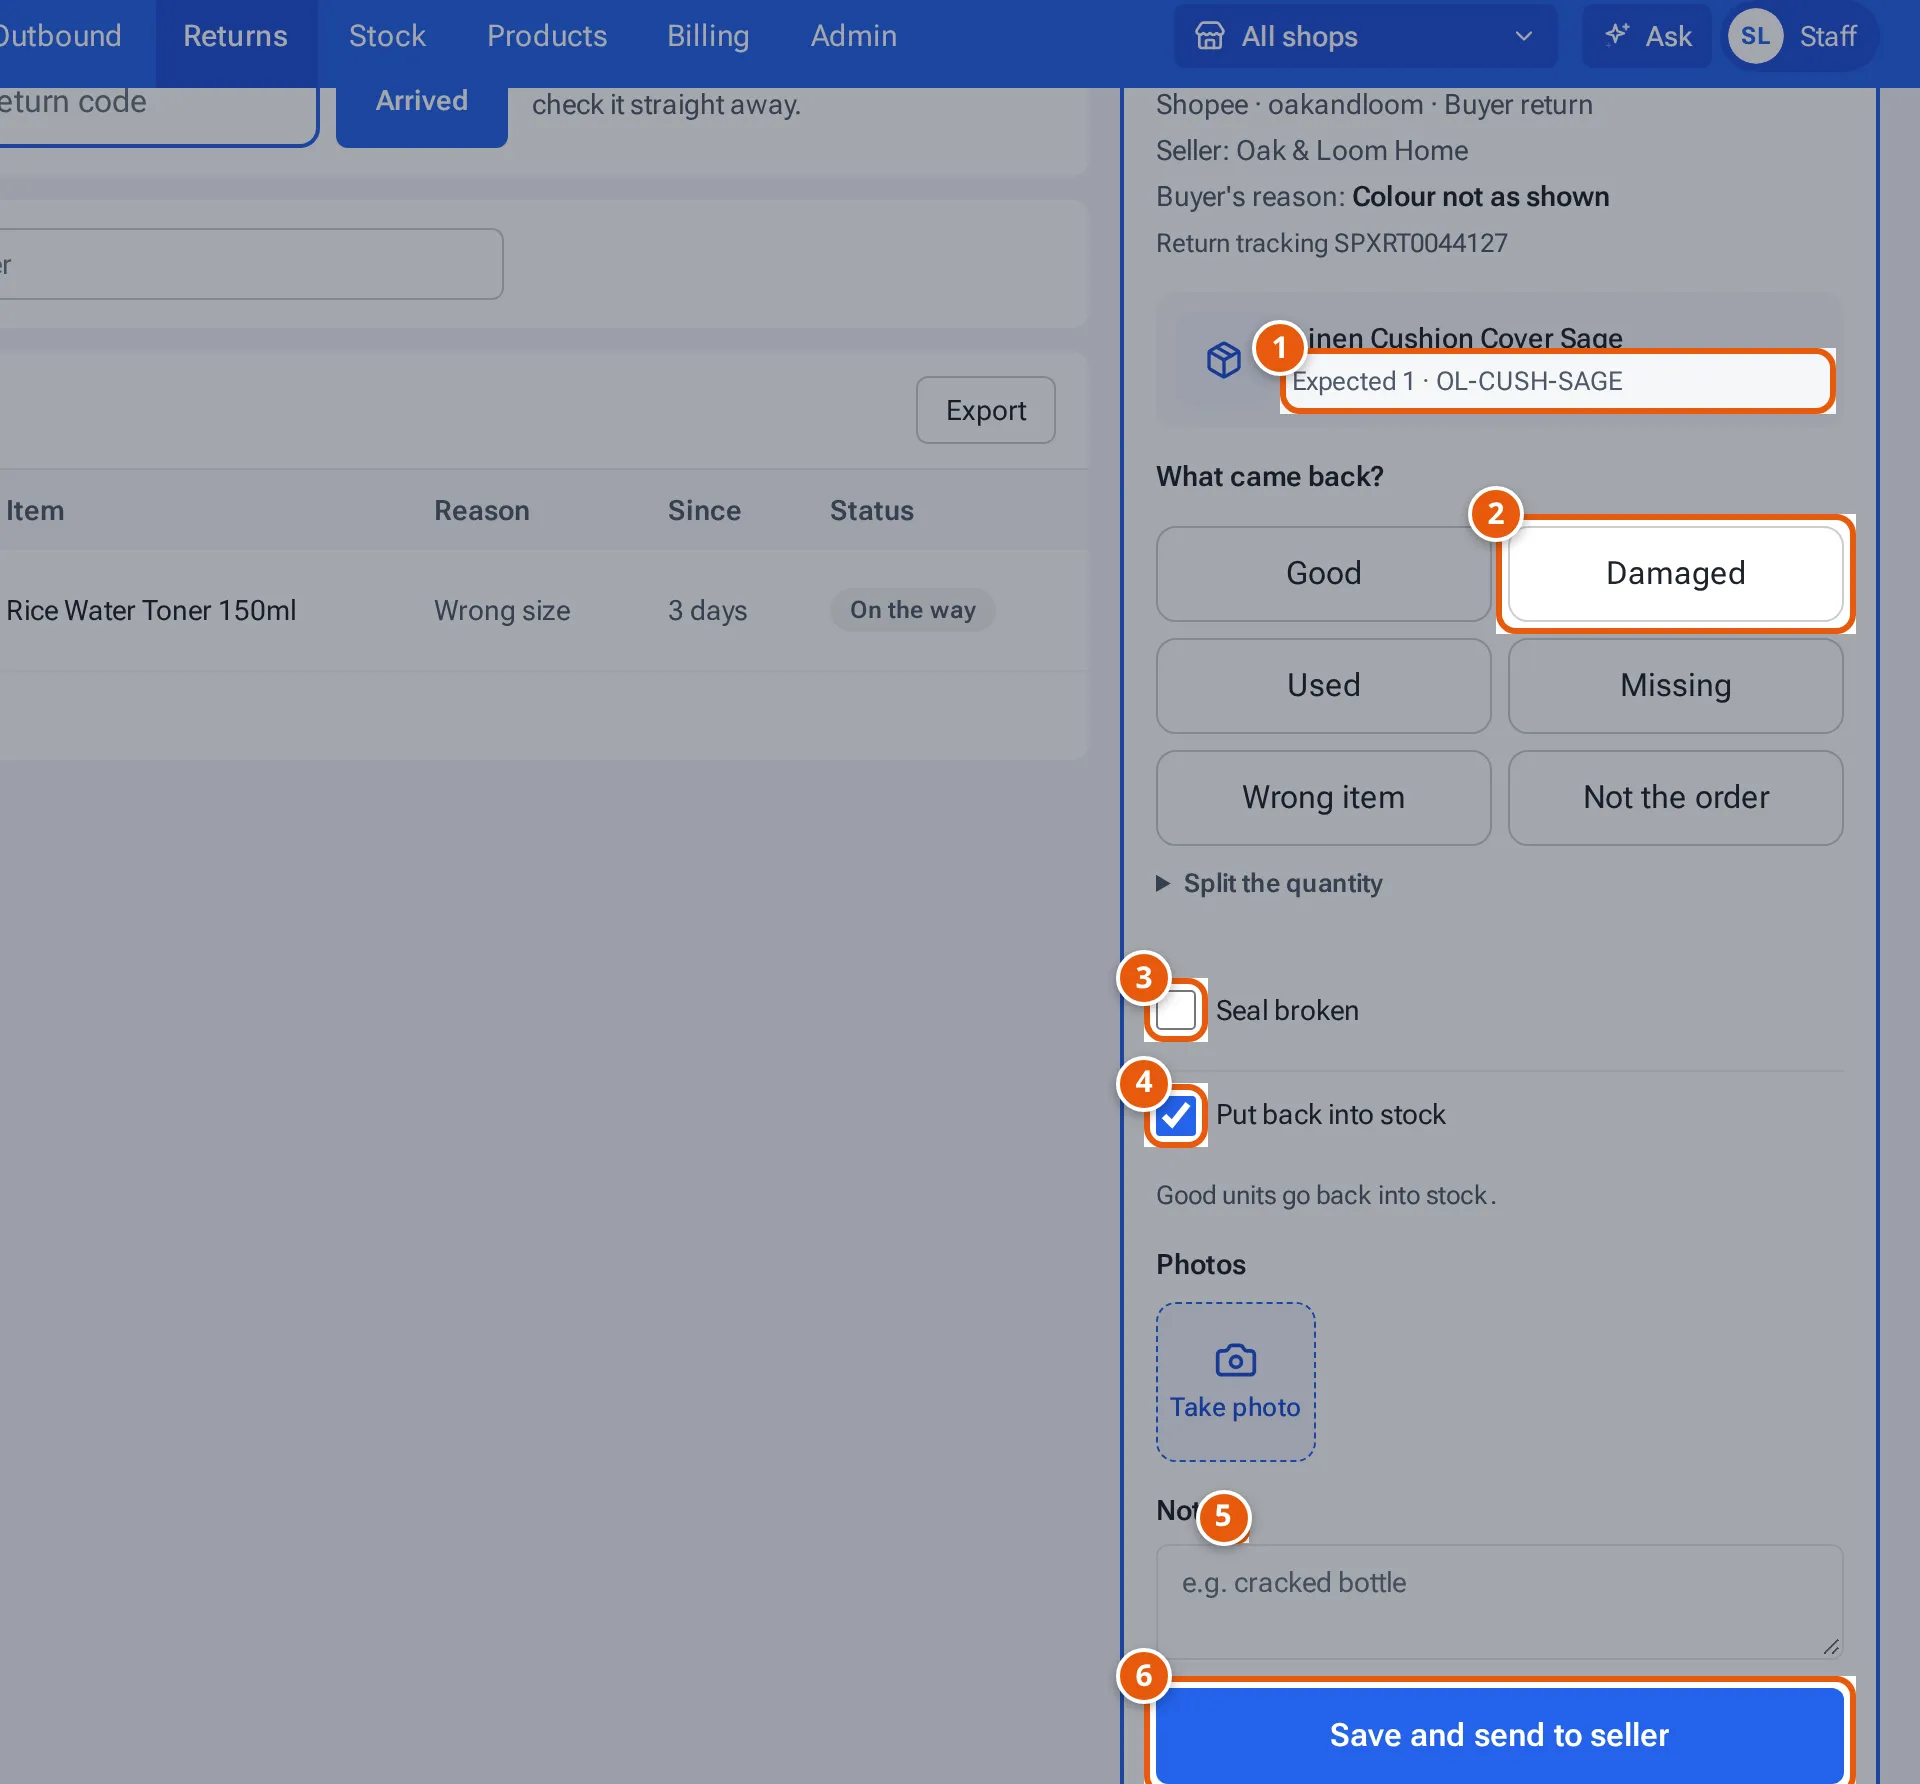Click the Export button
Image resolution: width=1920 pixels, height=1784 pixels.
click(986, 410)
